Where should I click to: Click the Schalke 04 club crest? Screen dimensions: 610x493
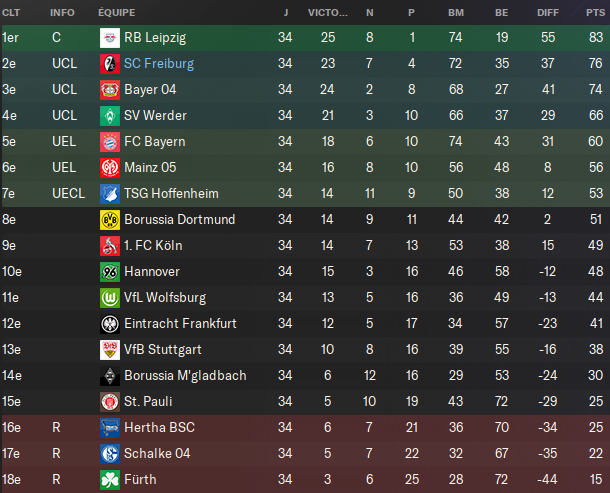108,453
